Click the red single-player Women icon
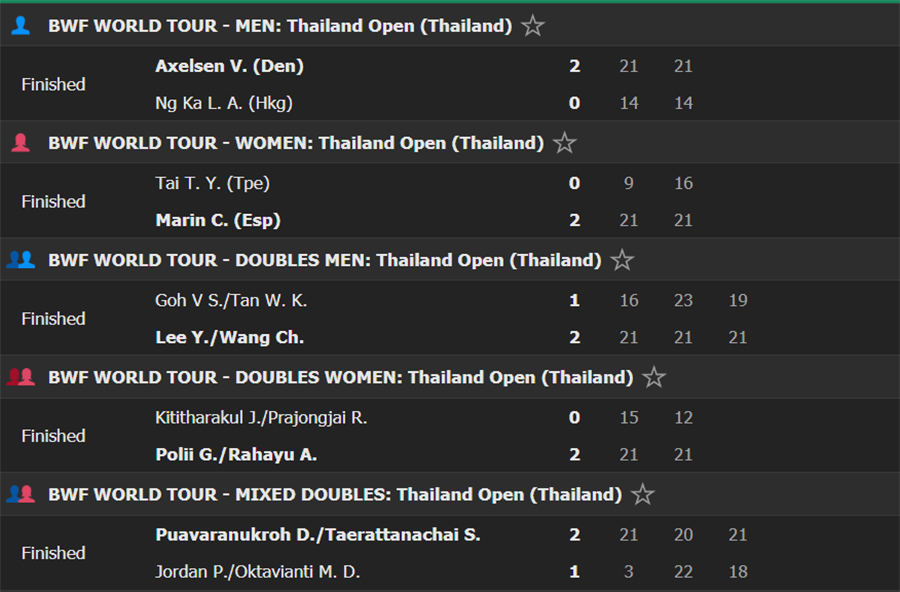Viewport: 900px width, 592px height. click(21, 142)
